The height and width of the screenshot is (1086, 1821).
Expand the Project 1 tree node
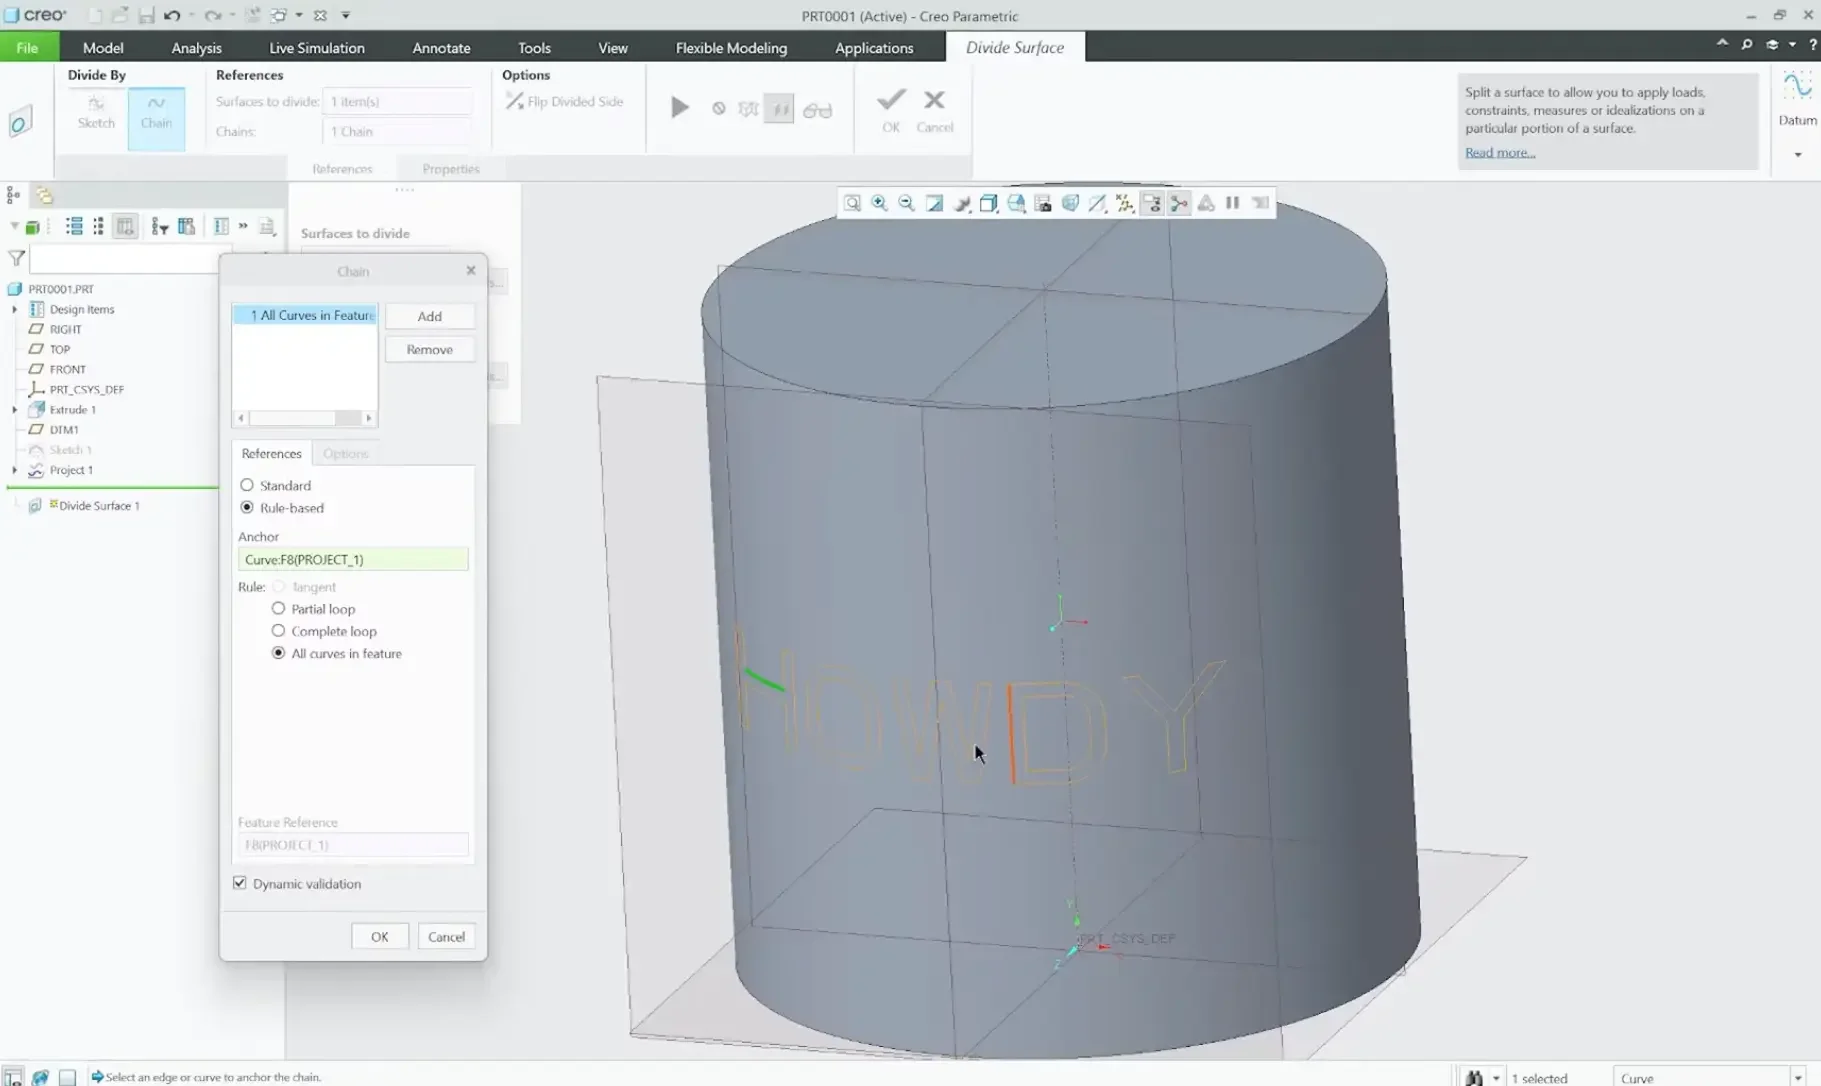15,470
